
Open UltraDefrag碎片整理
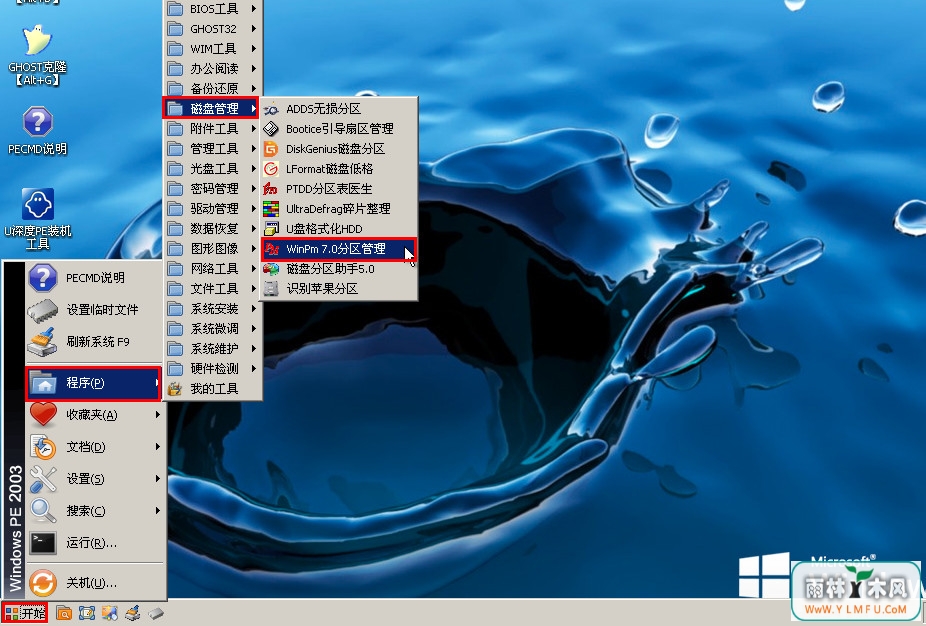click(339, 209)
